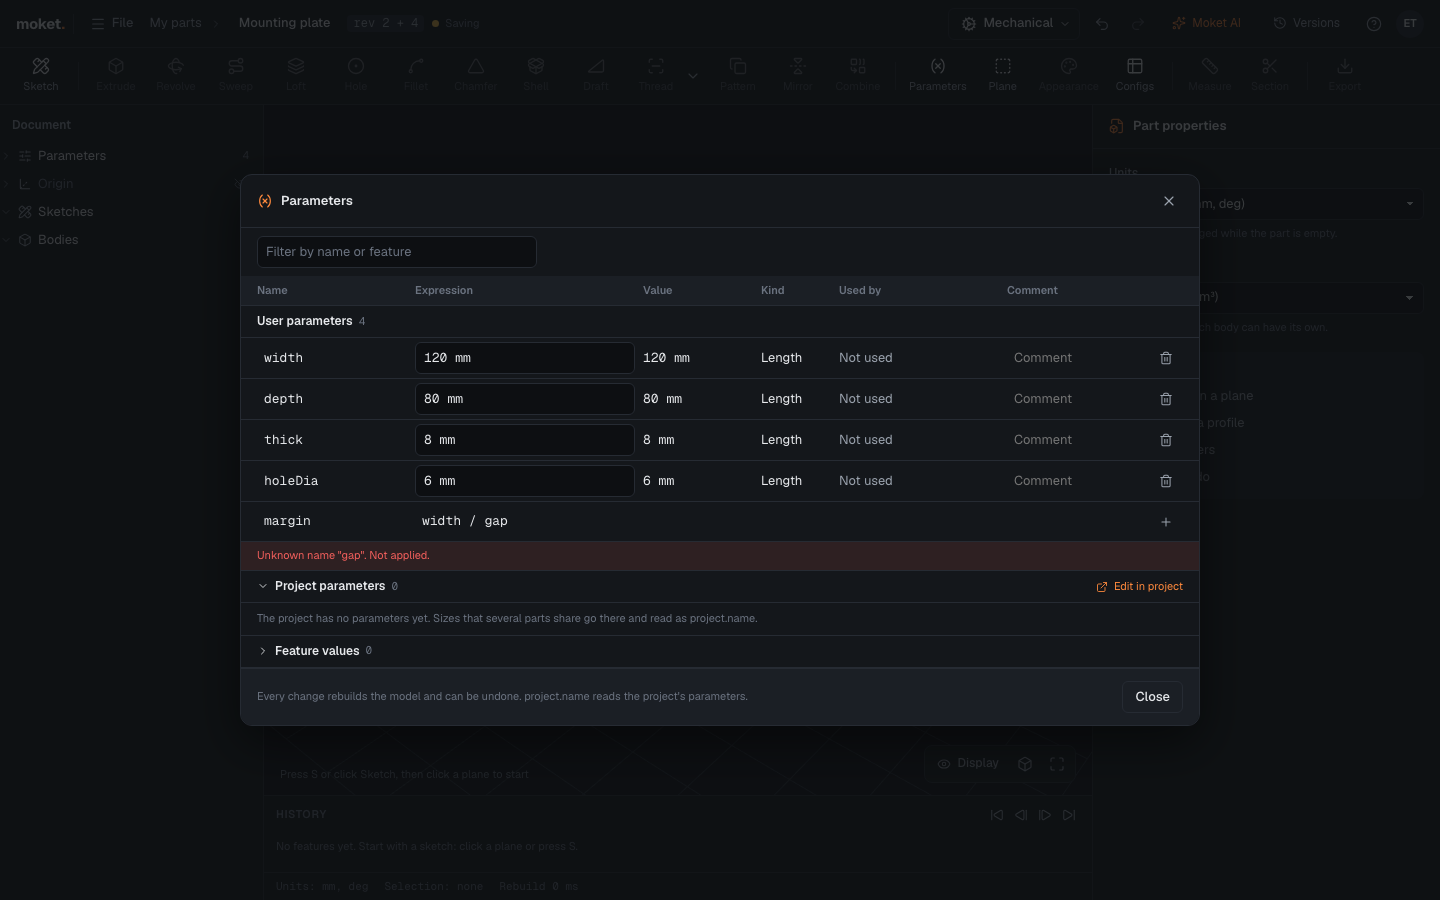Screen dimensions: 1440x900
Task: Select the Shell tool
Action: click(536, 74)
